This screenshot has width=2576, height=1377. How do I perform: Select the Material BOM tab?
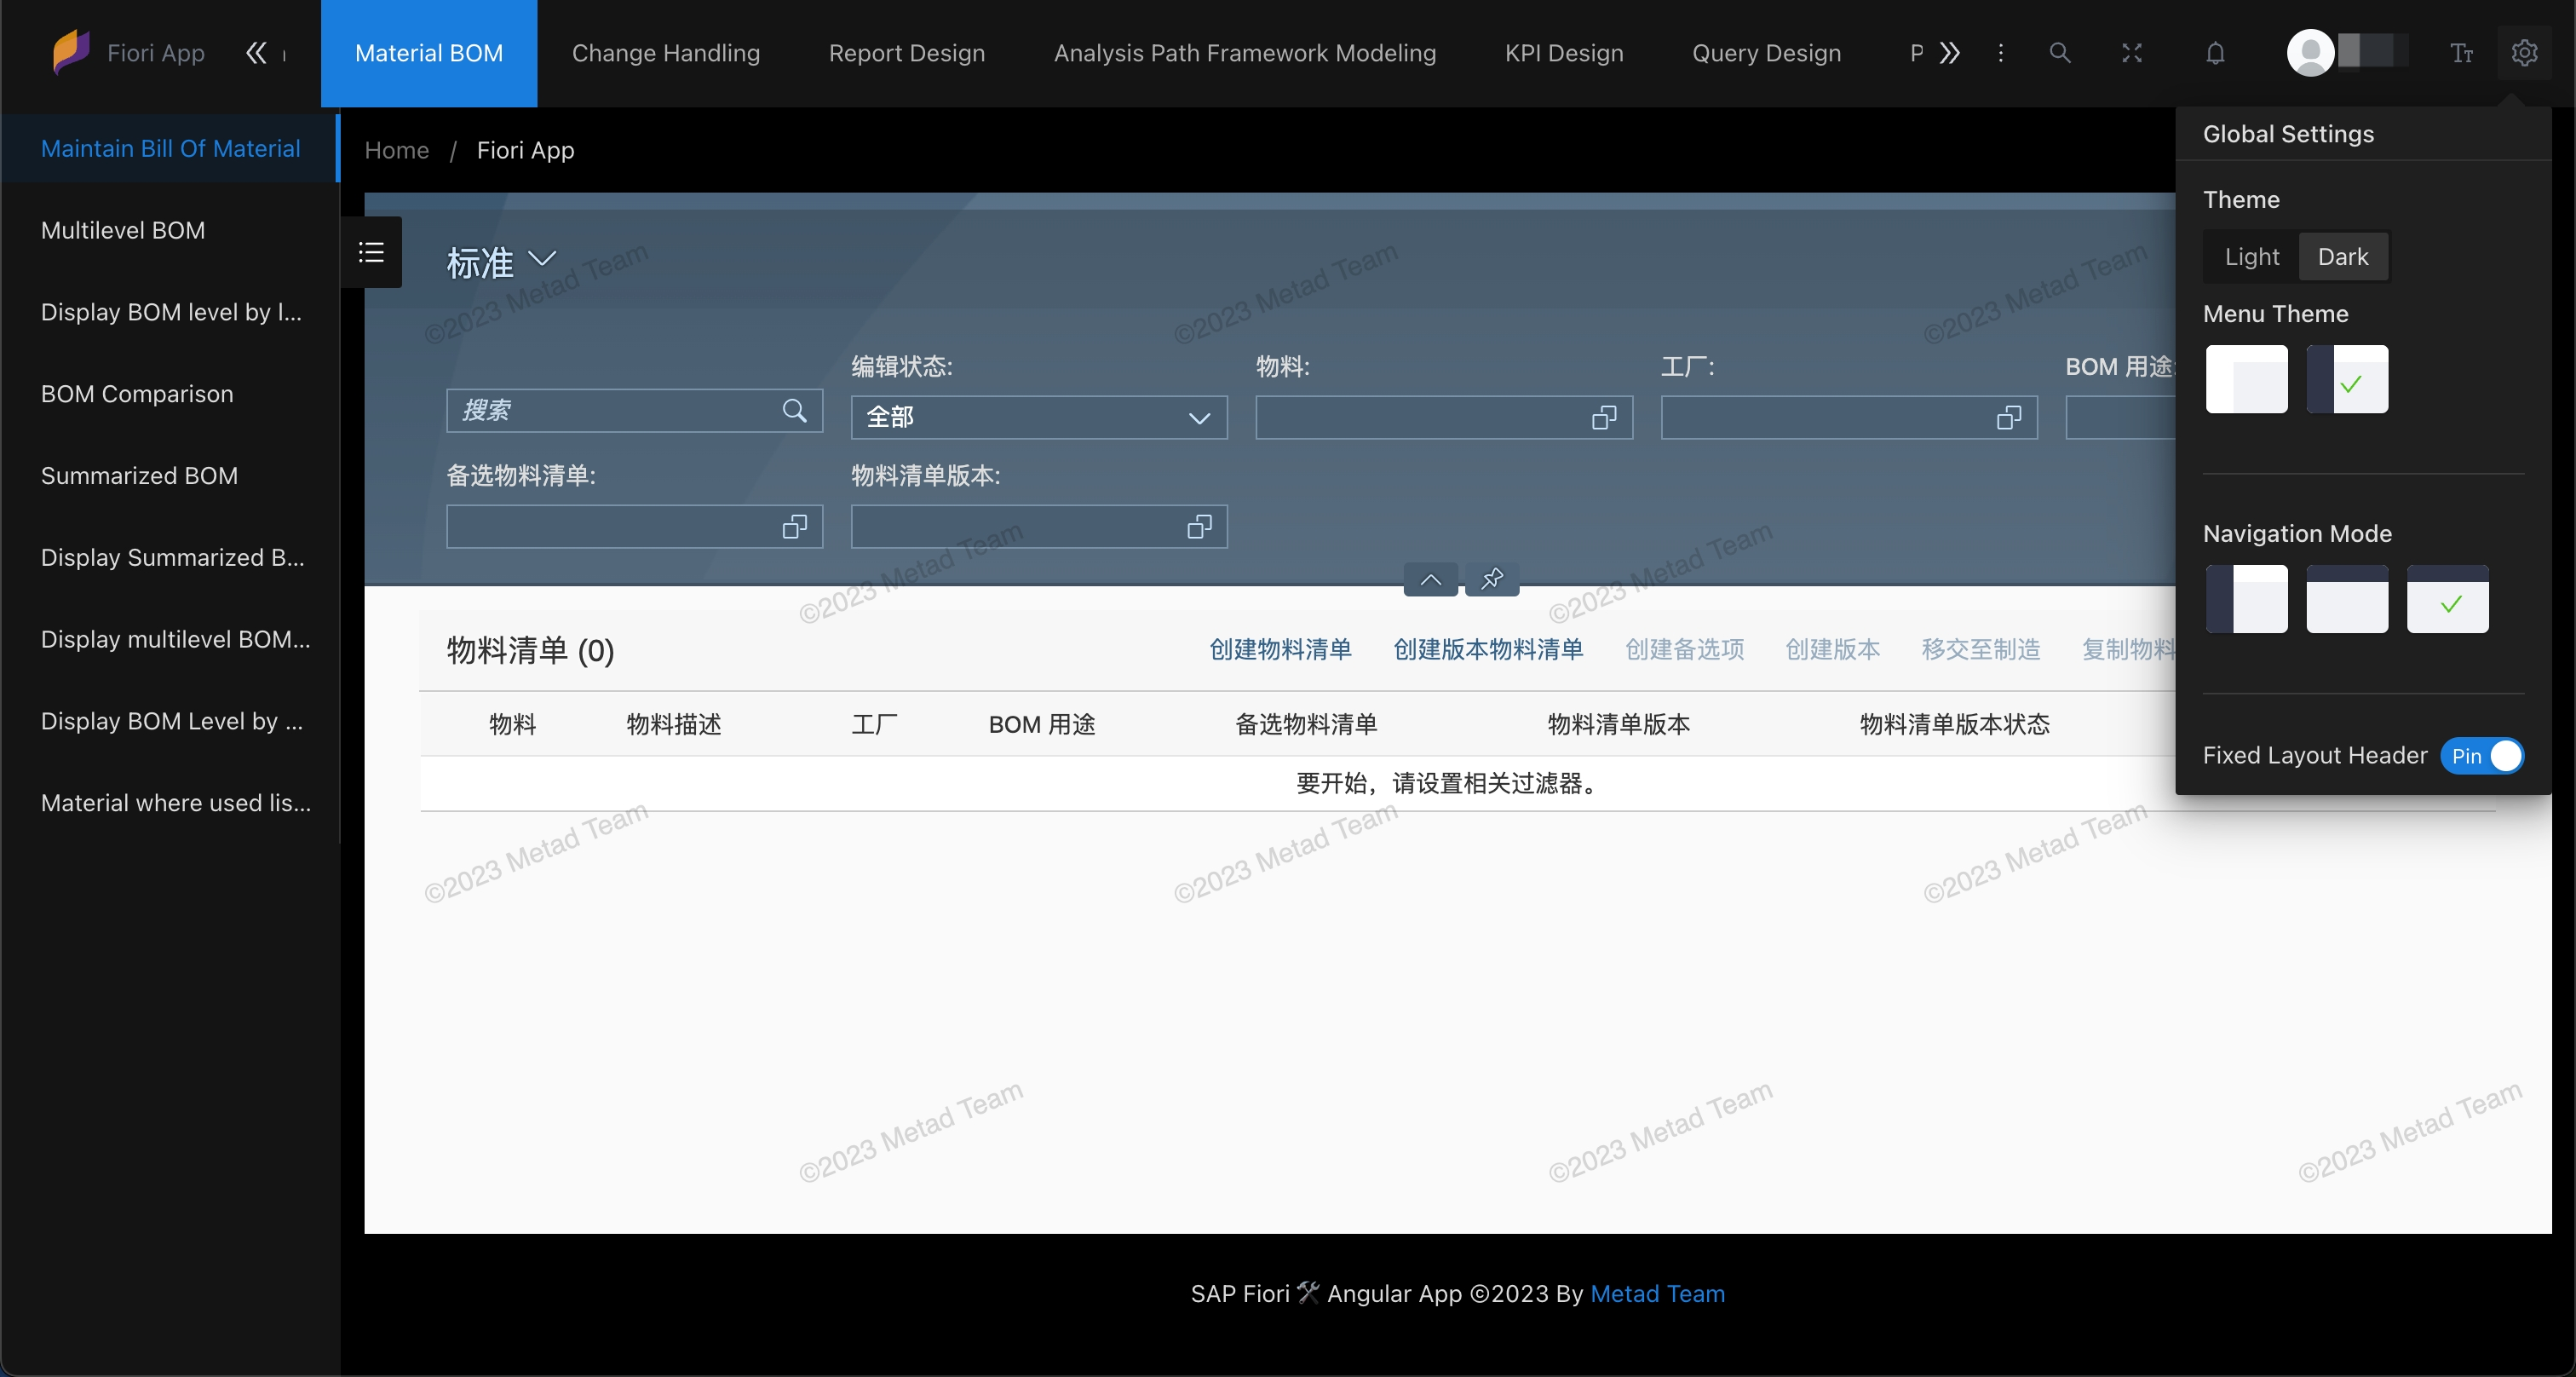tap(429, 55)
